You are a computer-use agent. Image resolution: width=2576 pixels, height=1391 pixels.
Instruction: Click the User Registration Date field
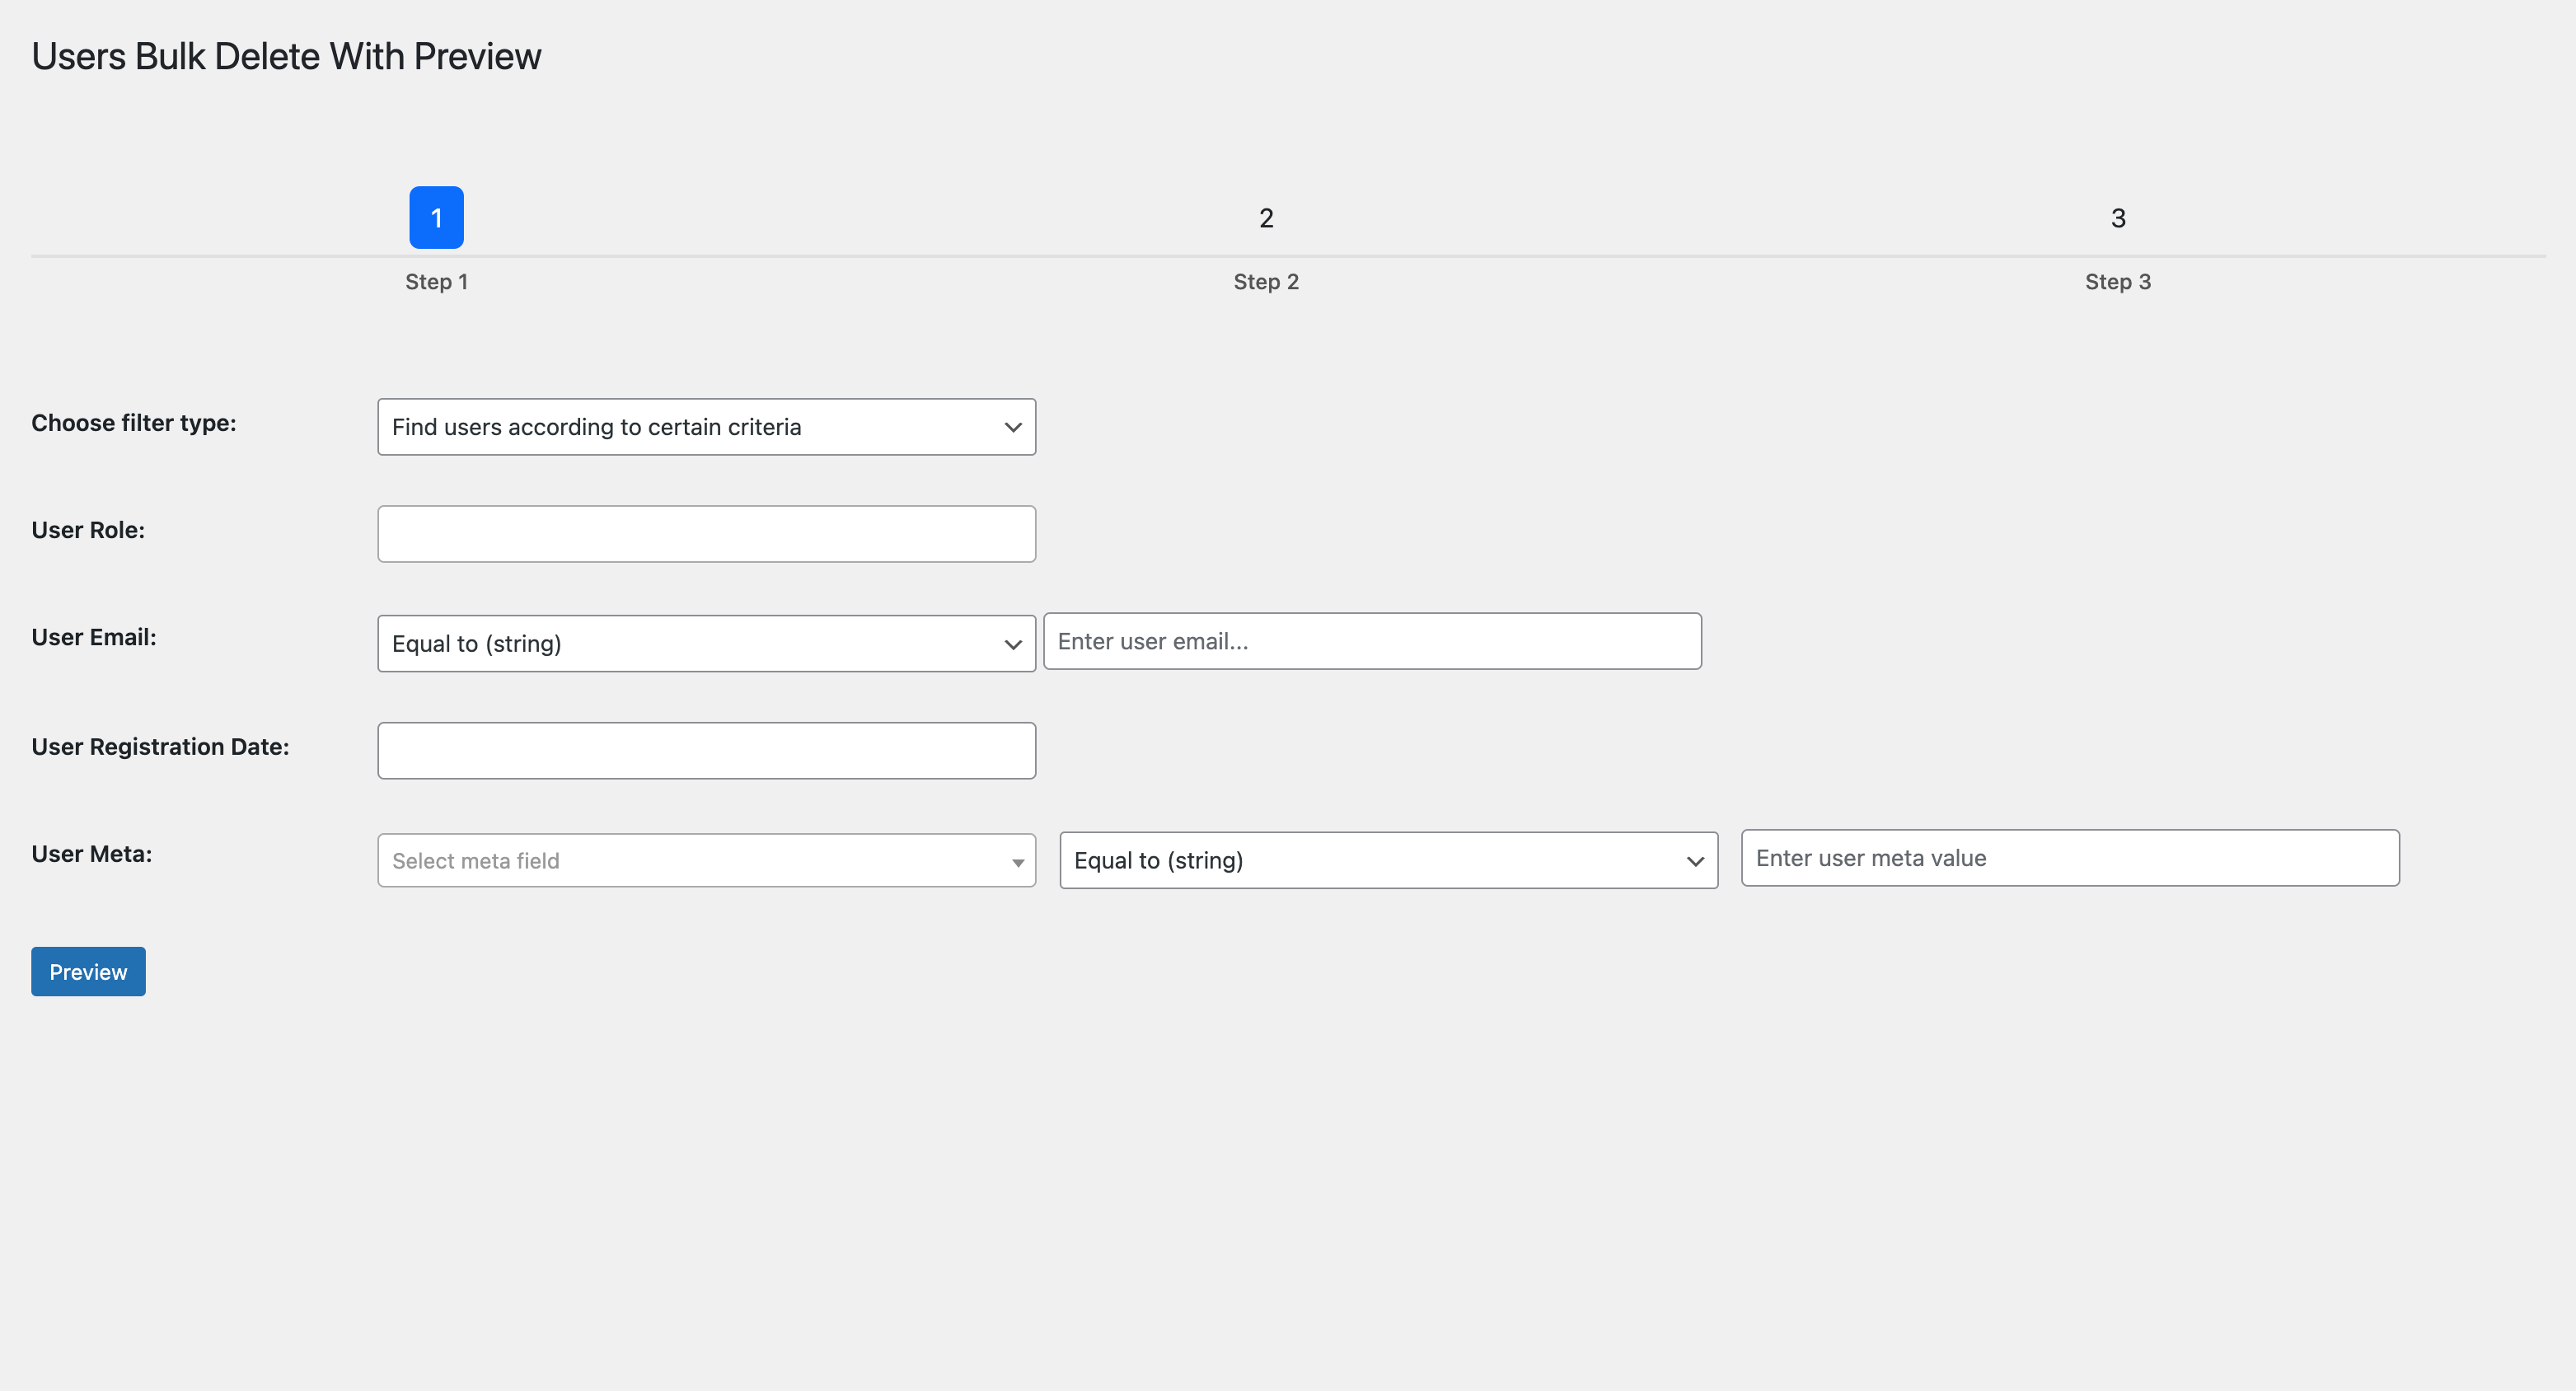click(706, 751)
